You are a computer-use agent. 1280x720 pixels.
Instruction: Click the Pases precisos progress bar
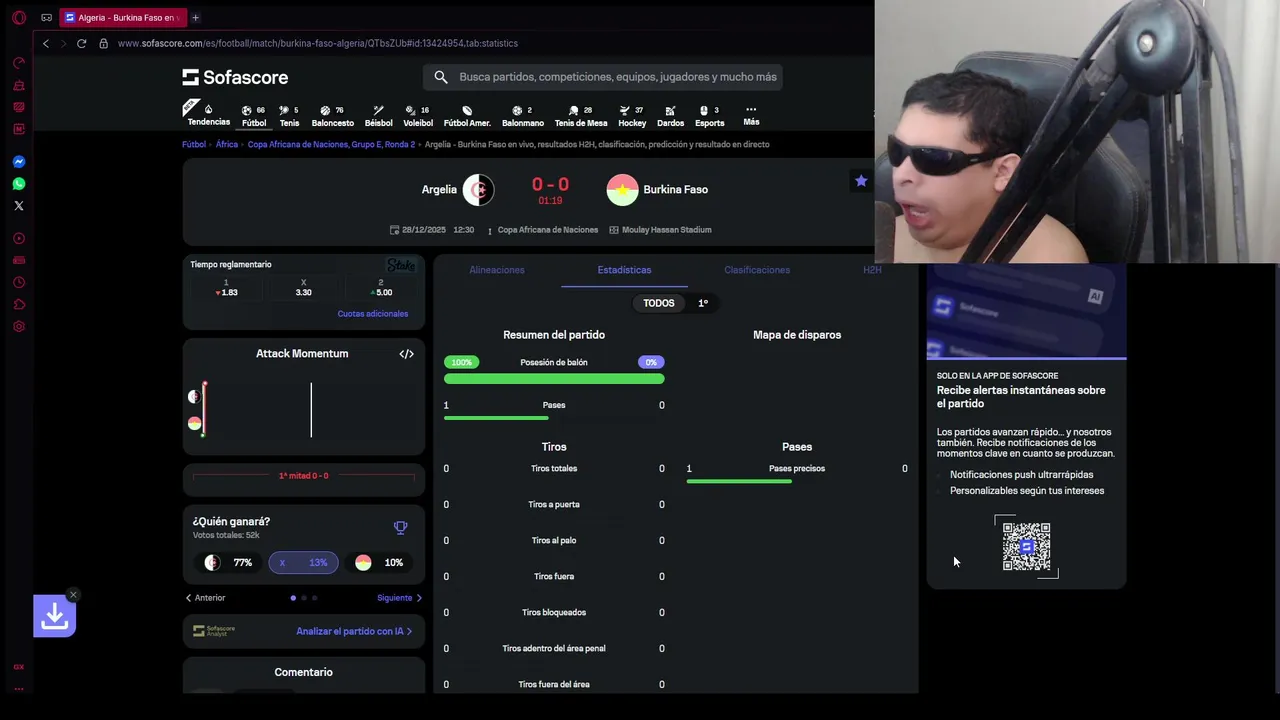coord(739,482)
